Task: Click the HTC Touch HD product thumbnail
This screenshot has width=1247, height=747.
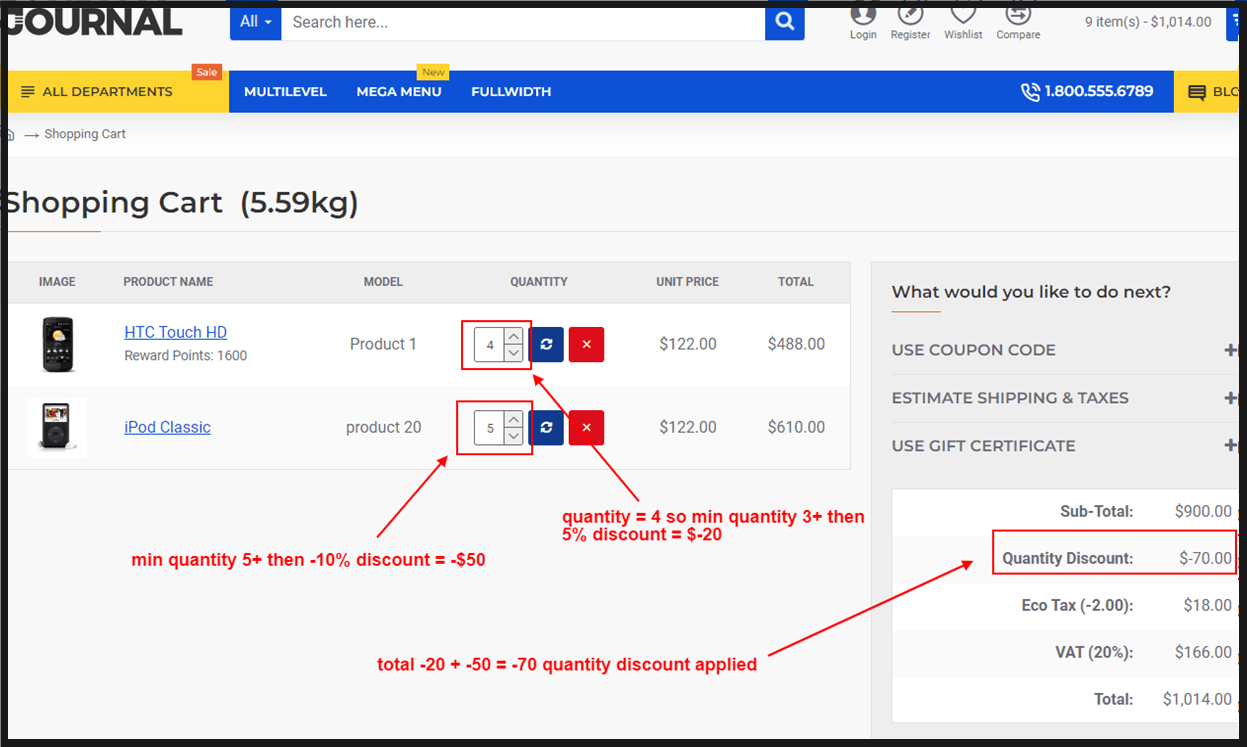Action: click(x=57, y=344)
